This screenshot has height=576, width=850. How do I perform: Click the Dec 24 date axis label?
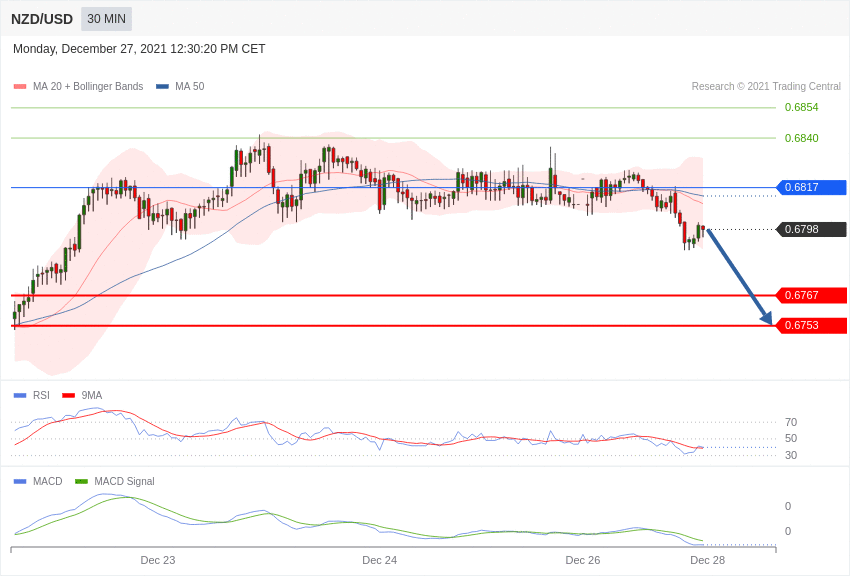pyautogui.click(x=379, y=560)
